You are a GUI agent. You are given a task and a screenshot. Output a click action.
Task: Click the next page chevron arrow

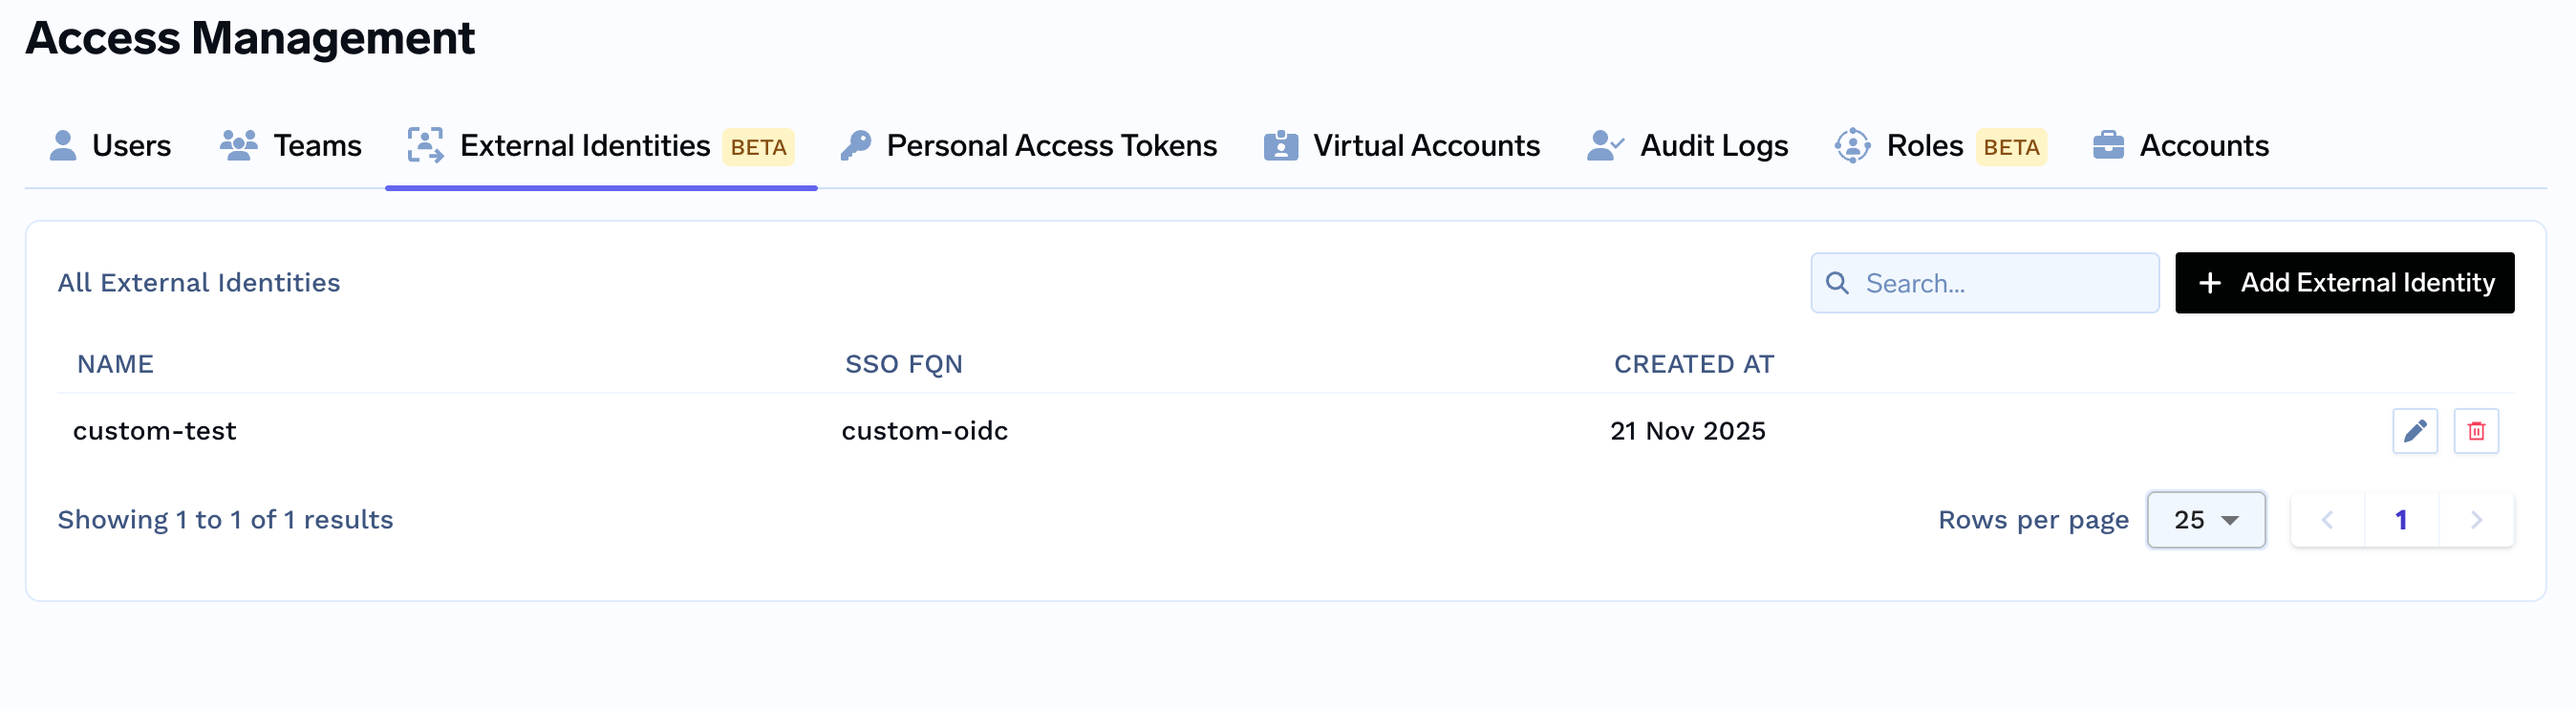click(2476, 519)
